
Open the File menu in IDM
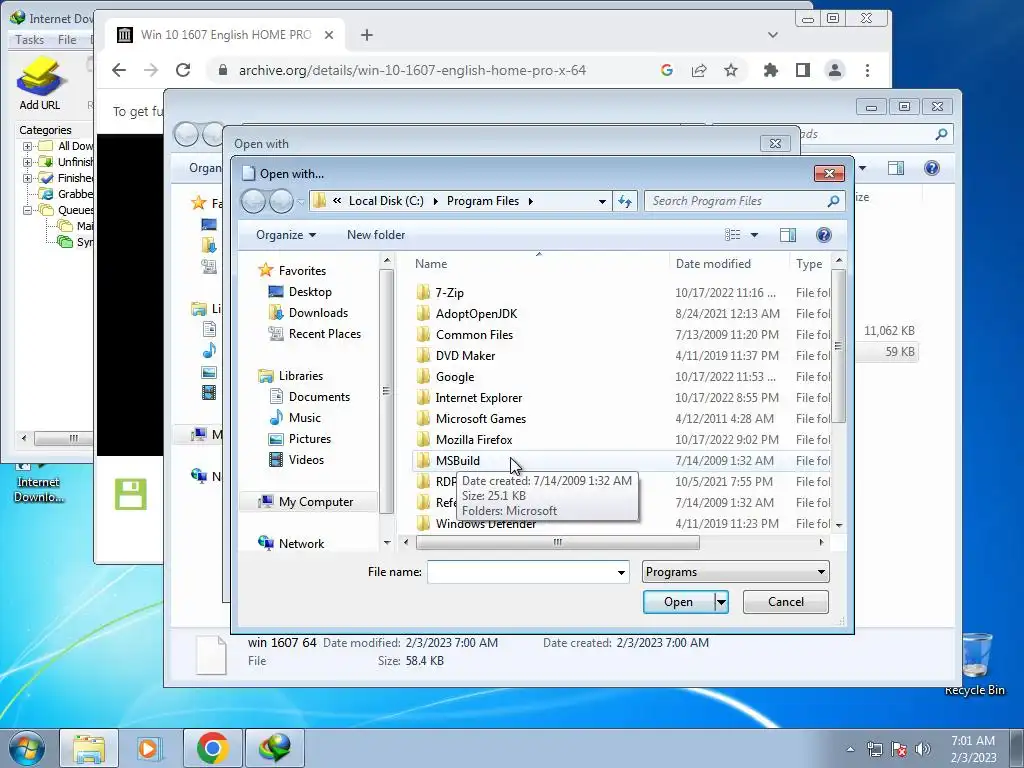[67, 40]
